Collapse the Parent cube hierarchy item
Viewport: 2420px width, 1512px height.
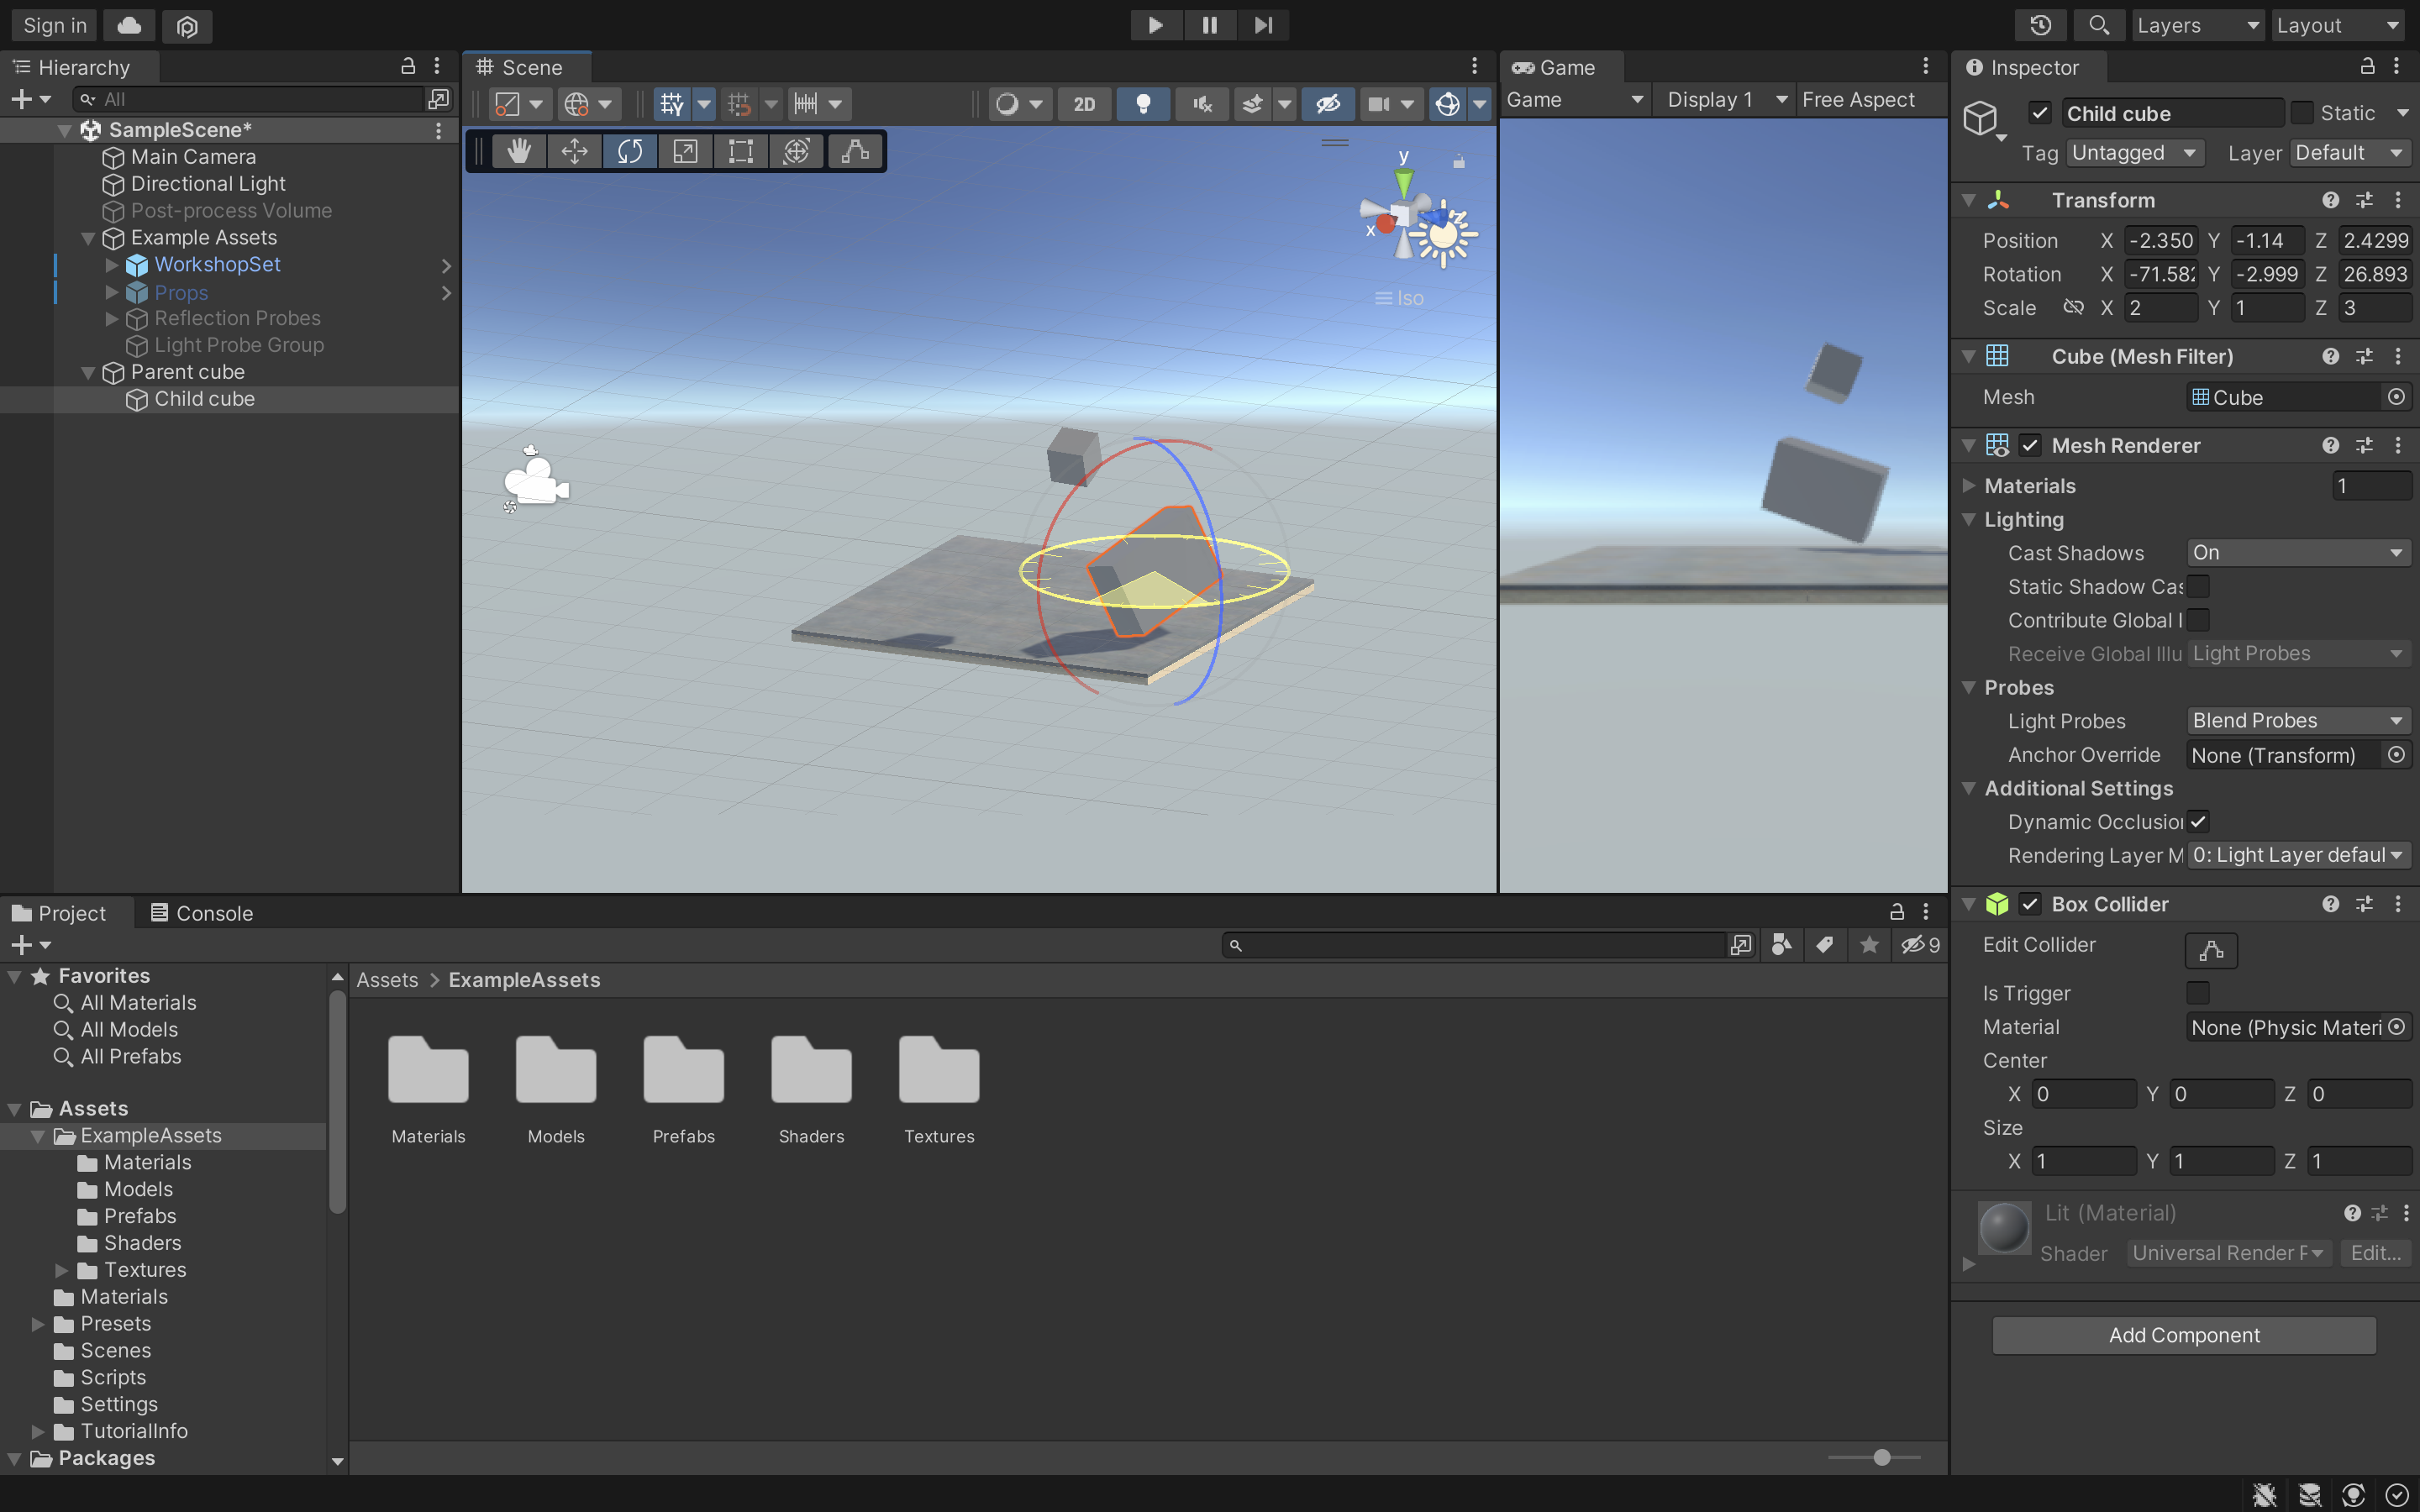(88, 372)
